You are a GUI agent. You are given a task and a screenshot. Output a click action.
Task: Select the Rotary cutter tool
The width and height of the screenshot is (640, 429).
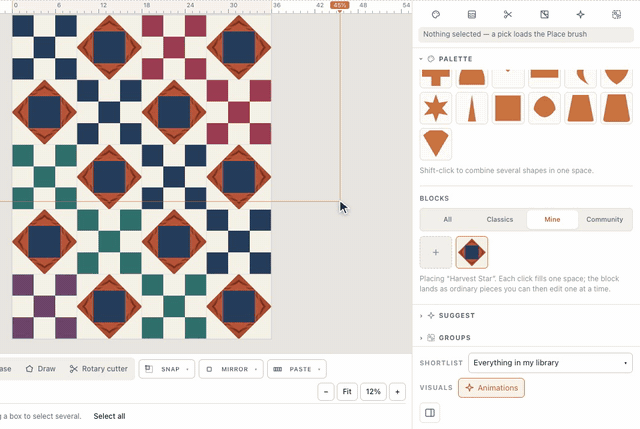click(98, 369)
